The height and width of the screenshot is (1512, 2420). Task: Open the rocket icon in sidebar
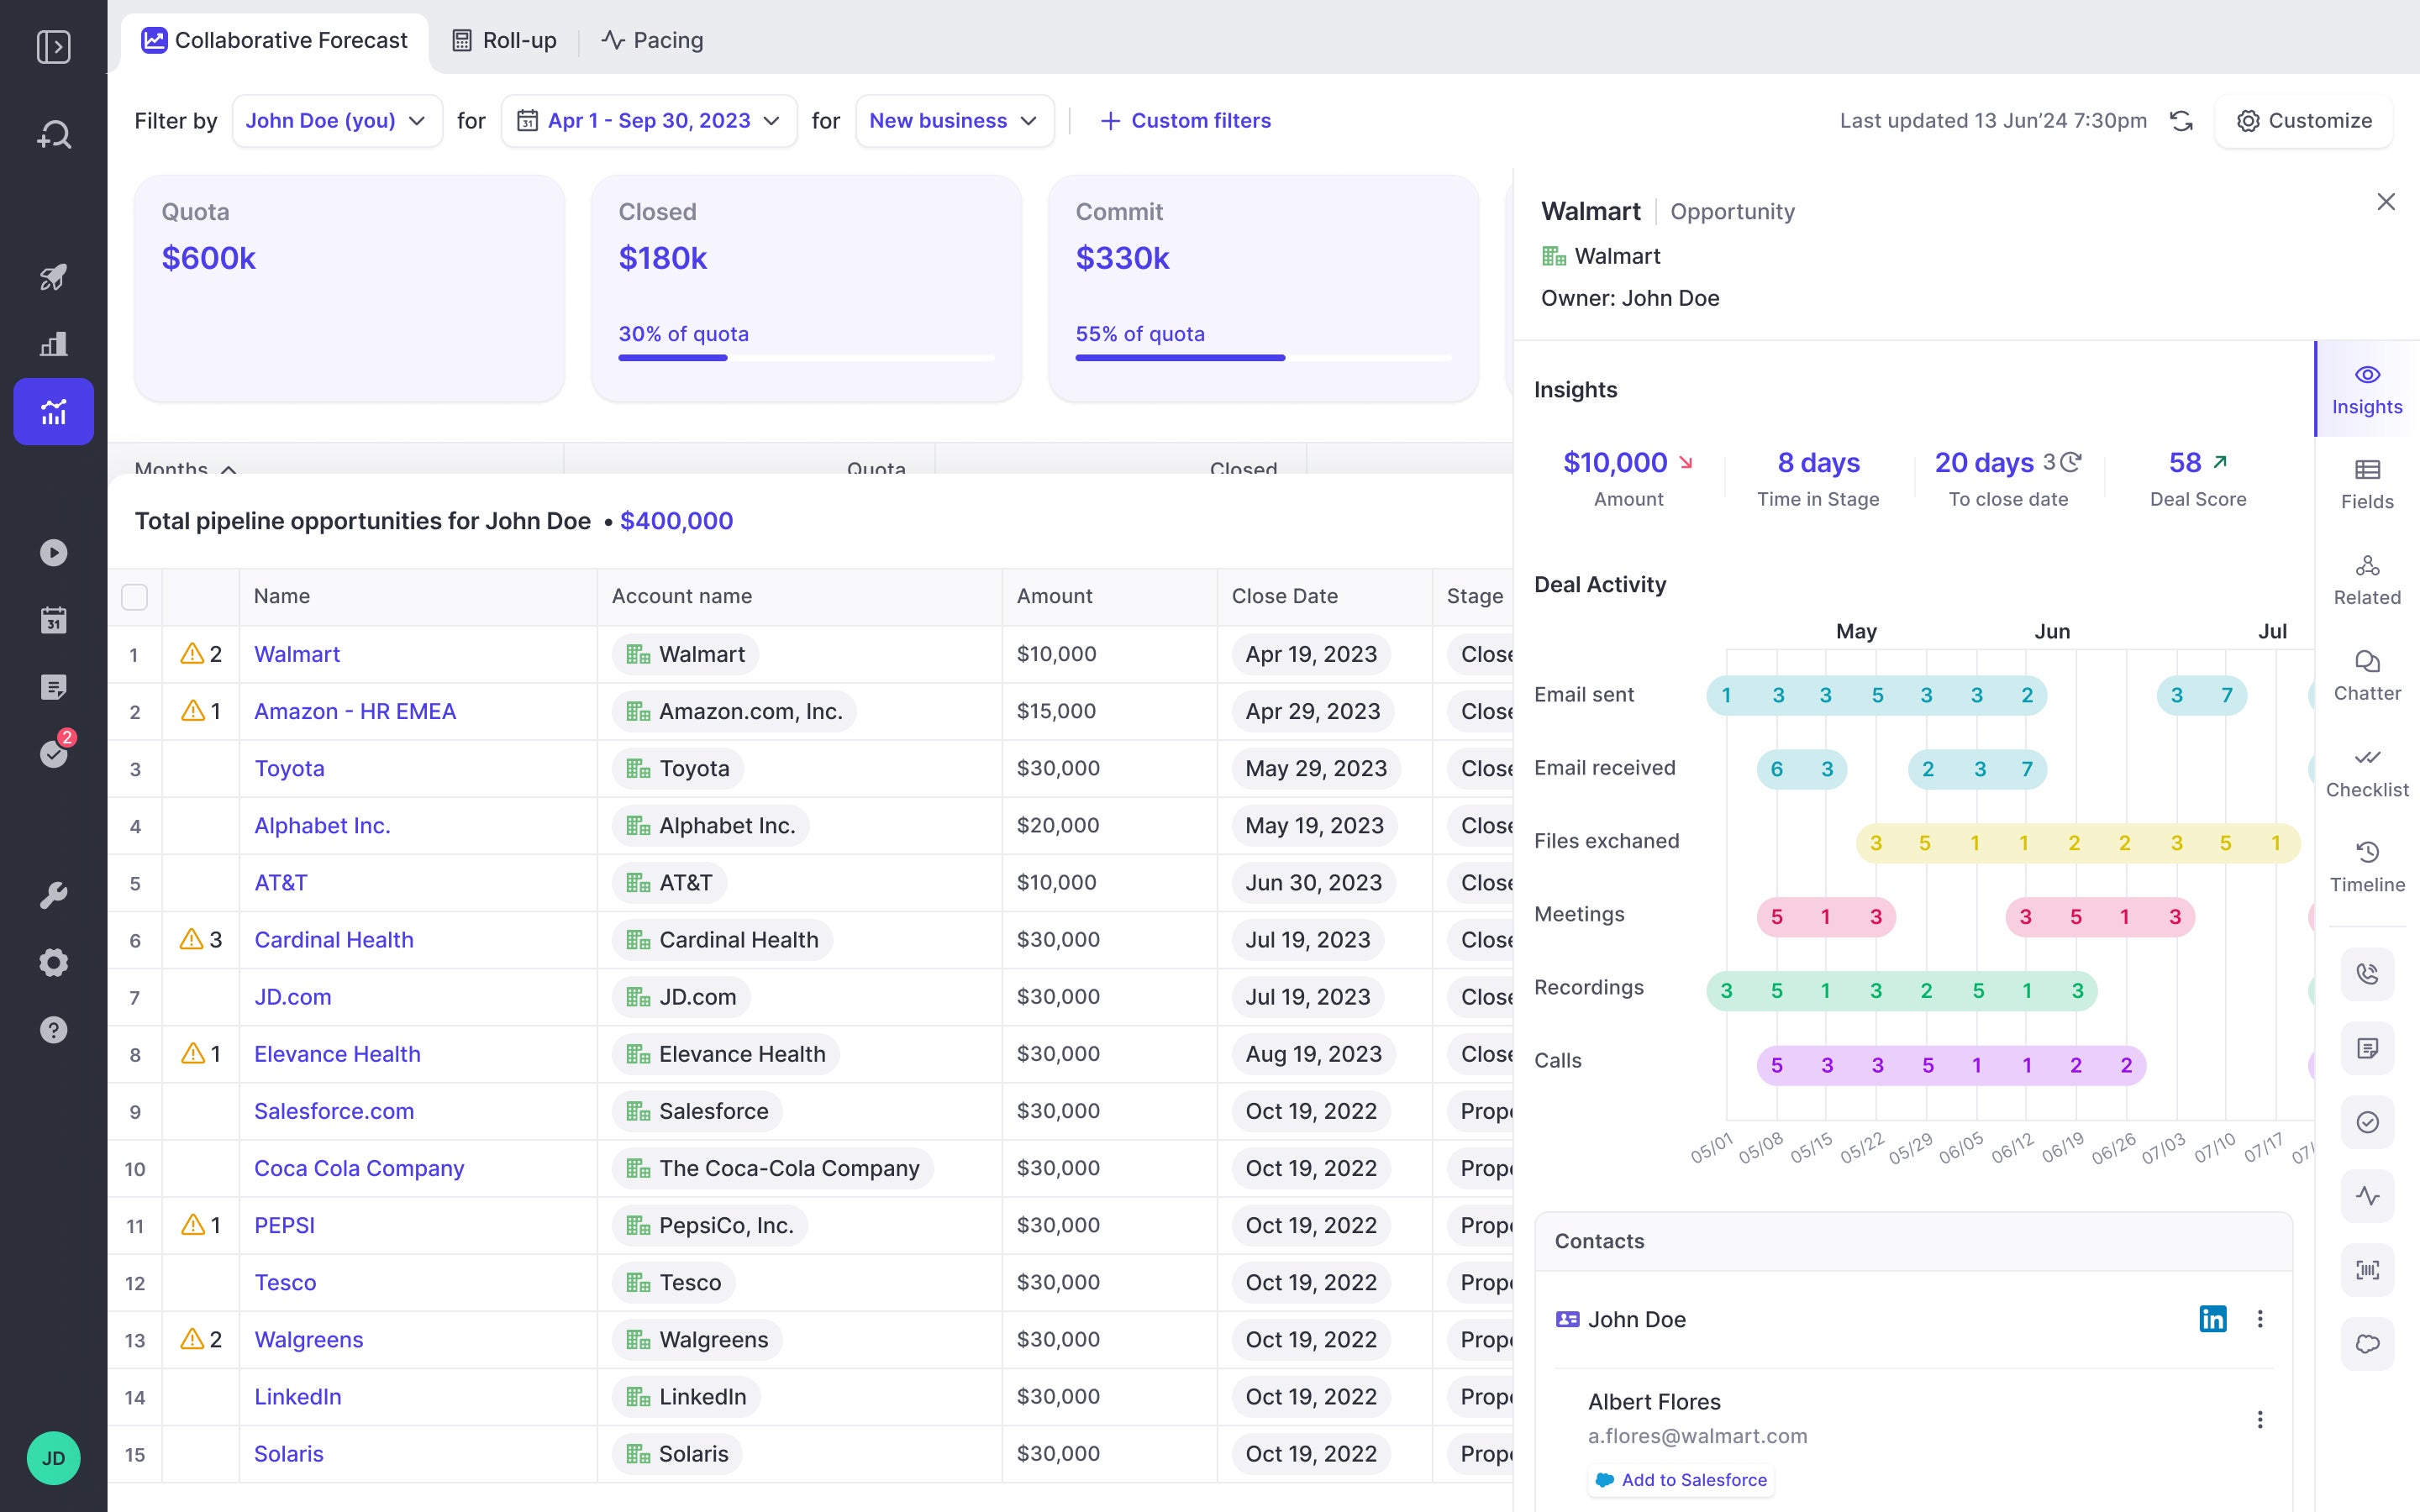point(53,277)
